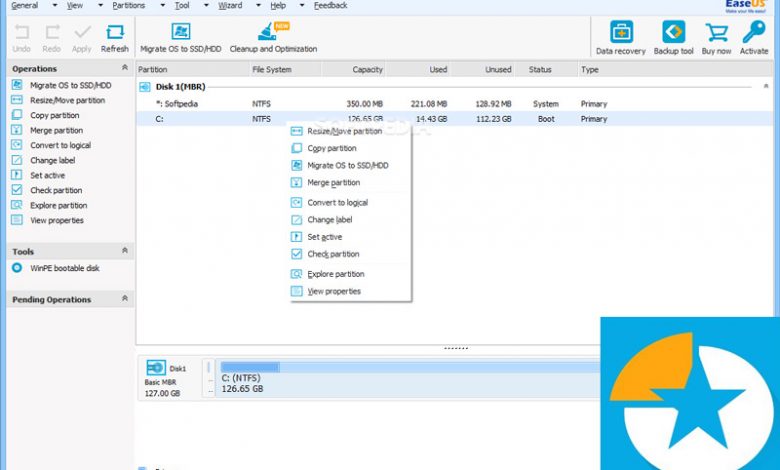Sort by the Unused column header

point(482,70)
